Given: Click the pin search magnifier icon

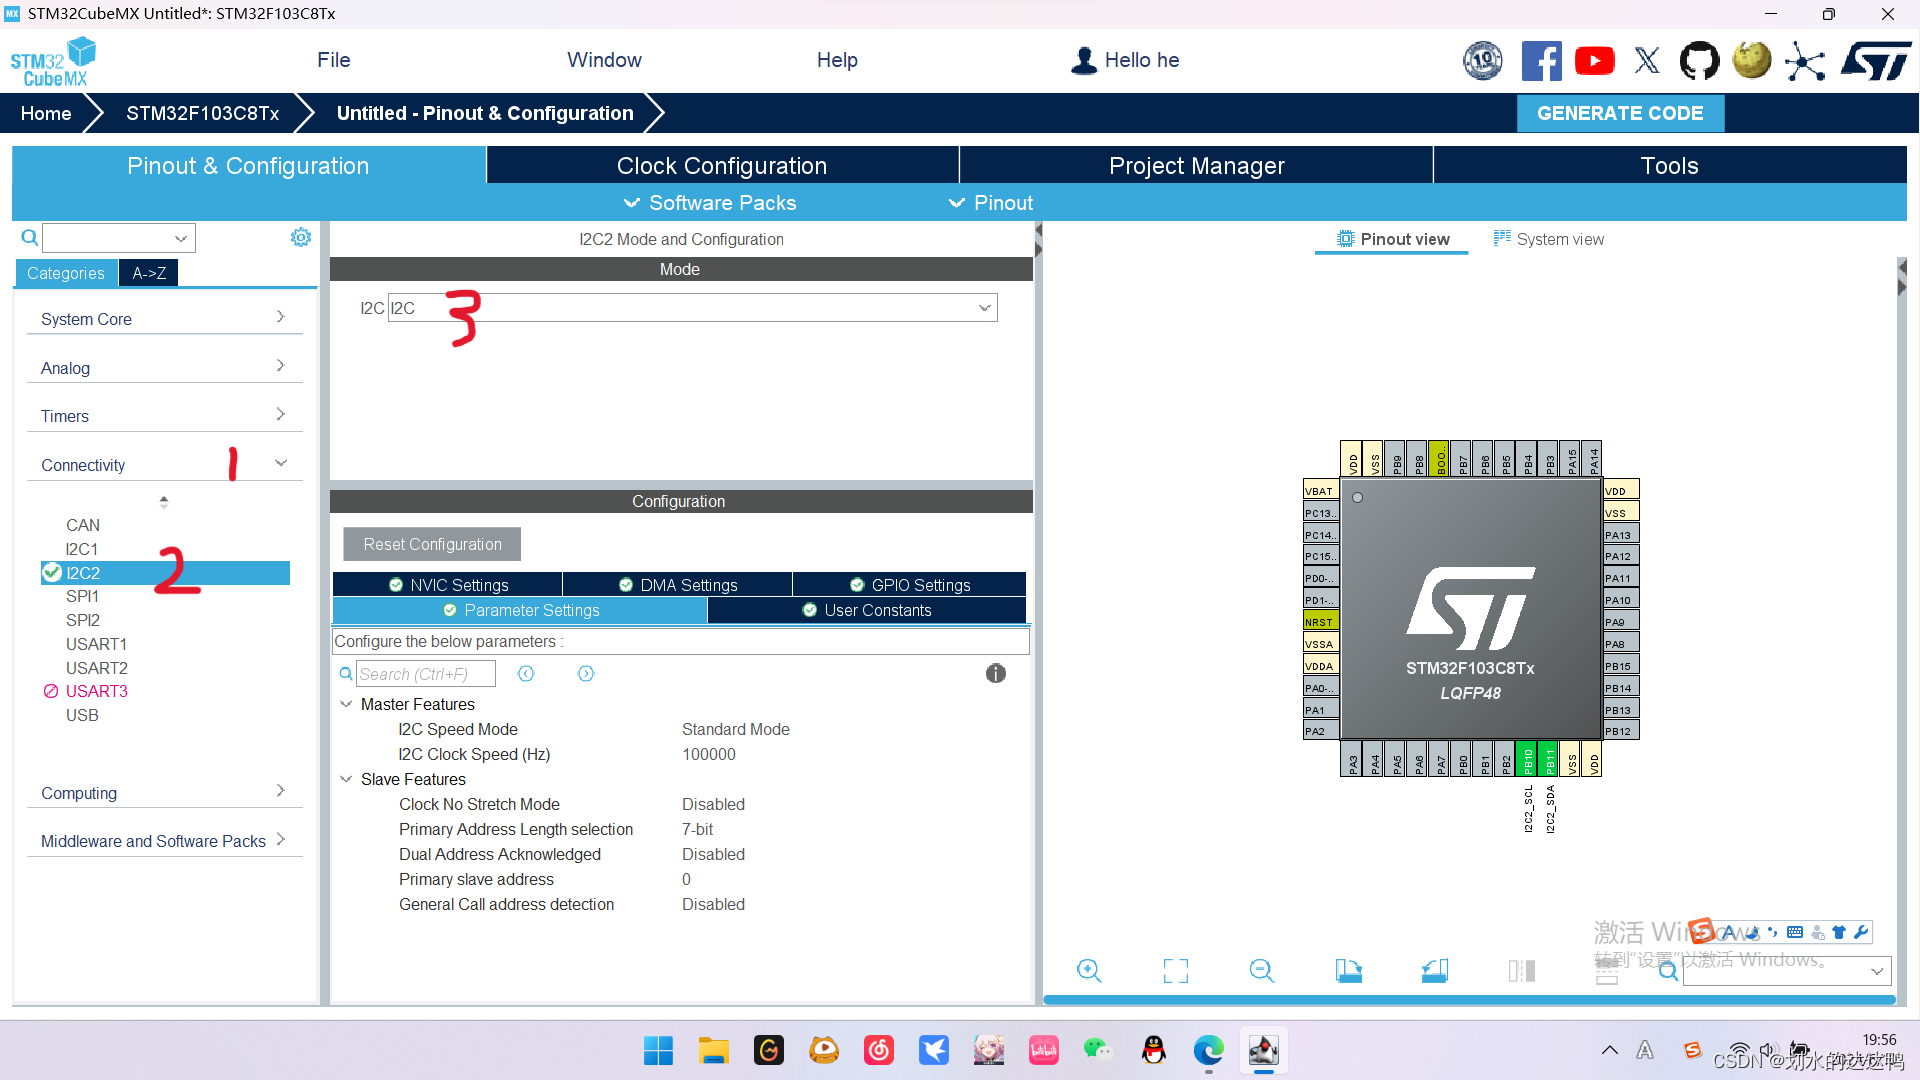Looking at the screenshot, I should click(x=1668, y=971).
